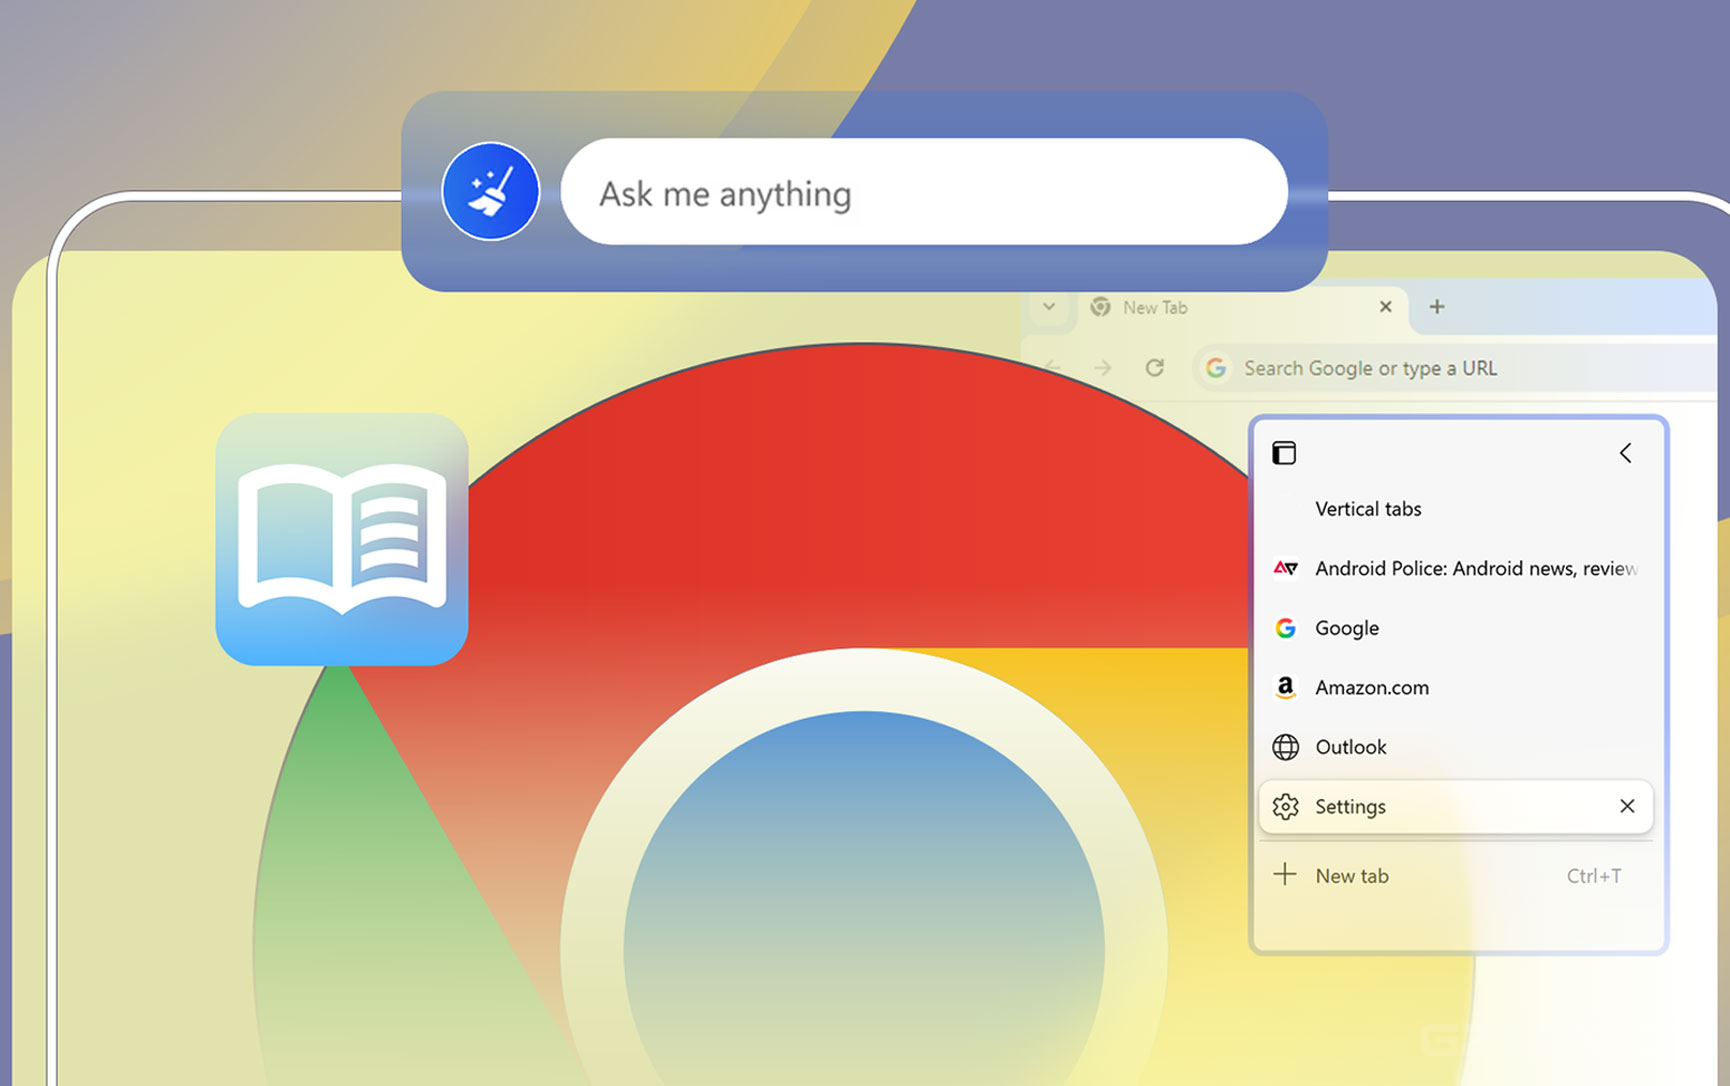Click the Android Police favicon
Screen dimensions: 1730x1086
point(1285,568)
